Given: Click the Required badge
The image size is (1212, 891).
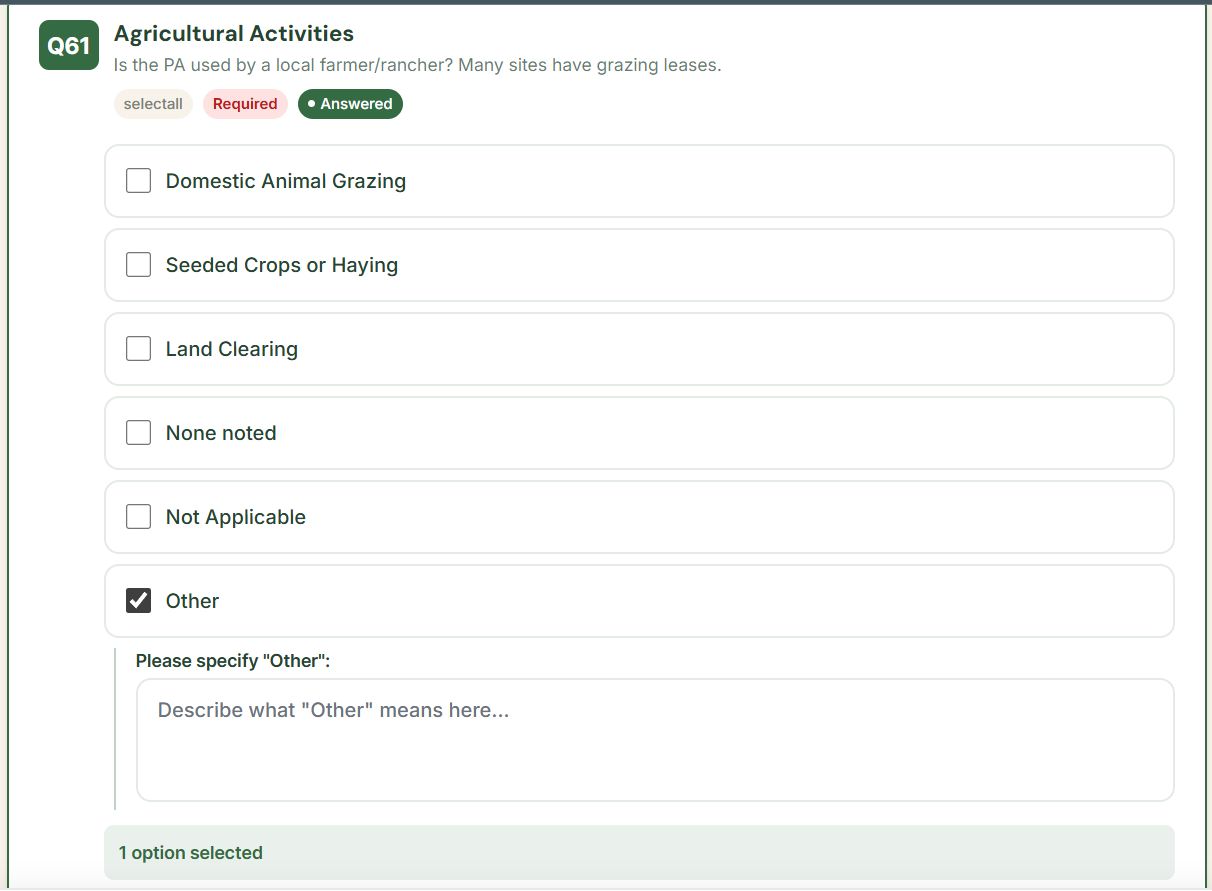Looking at the screenshot, I should [245, 103].
